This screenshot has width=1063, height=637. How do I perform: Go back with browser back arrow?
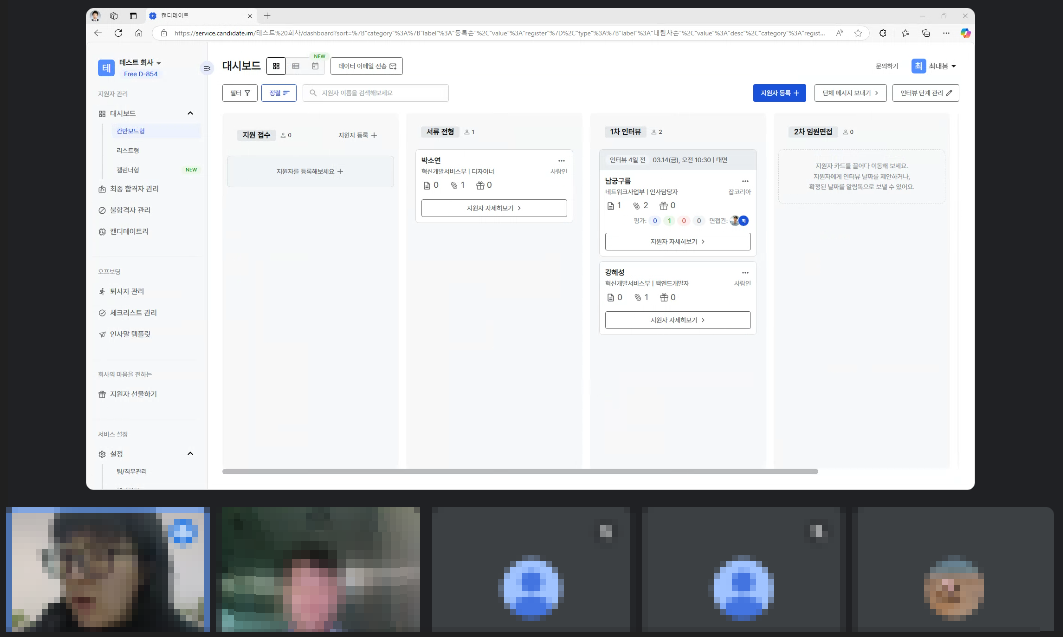tap(98, 33)
